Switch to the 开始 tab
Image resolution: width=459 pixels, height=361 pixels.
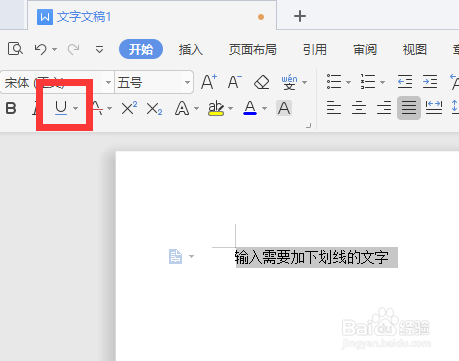(141, 49)
